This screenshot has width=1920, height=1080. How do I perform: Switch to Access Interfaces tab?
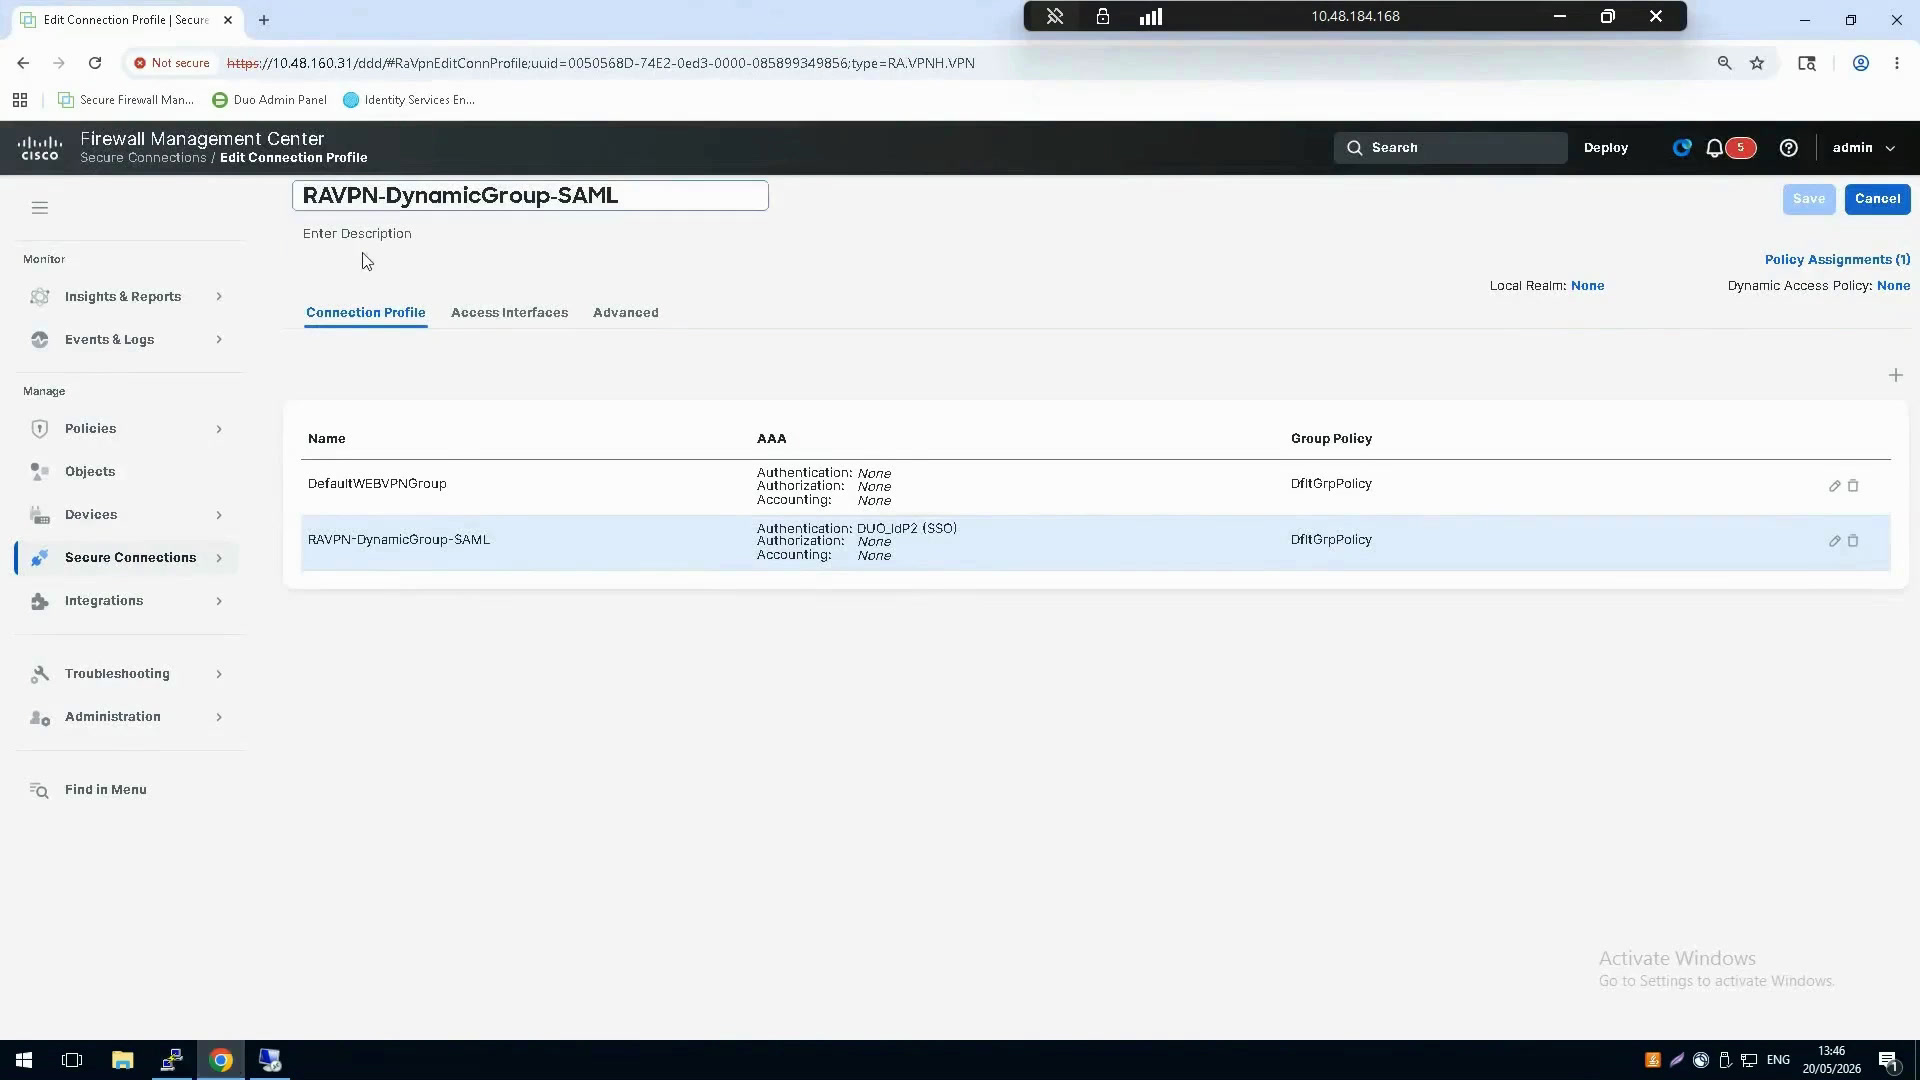(509, 313)
